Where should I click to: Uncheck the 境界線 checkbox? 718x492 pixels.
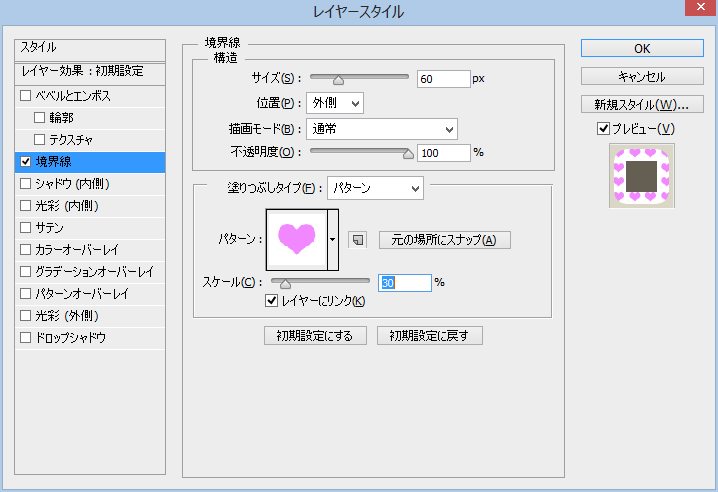(25, 162)
